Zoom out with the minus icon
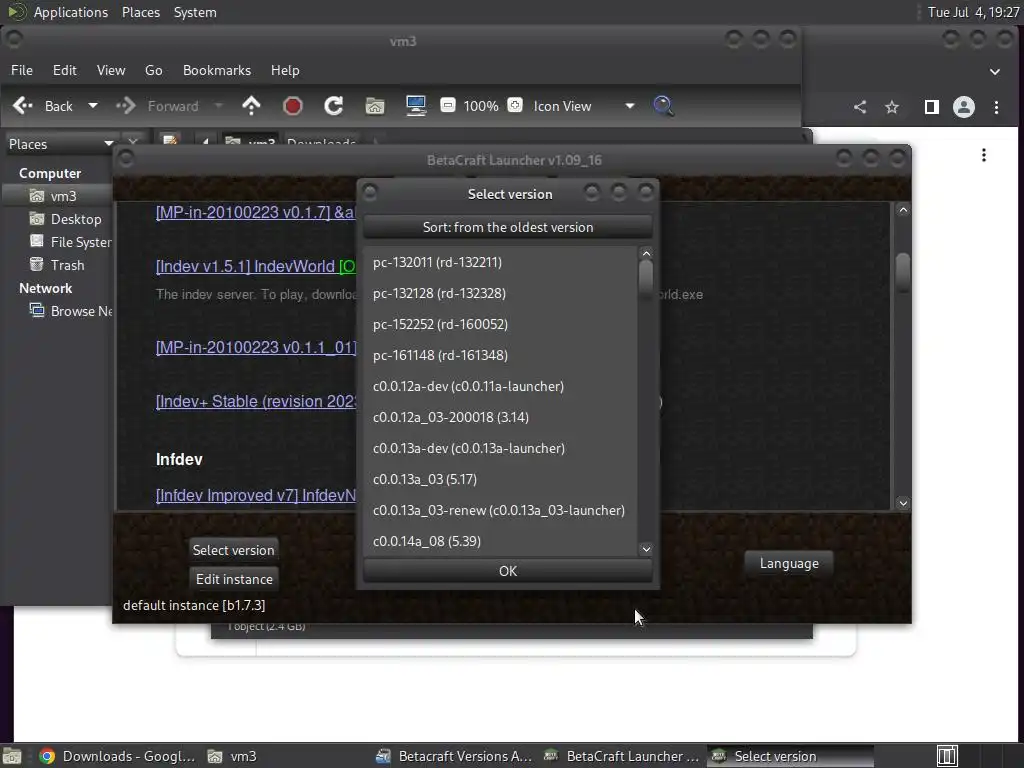The width and height of the screenshot is (1024, 768). [x=448, y=105]
